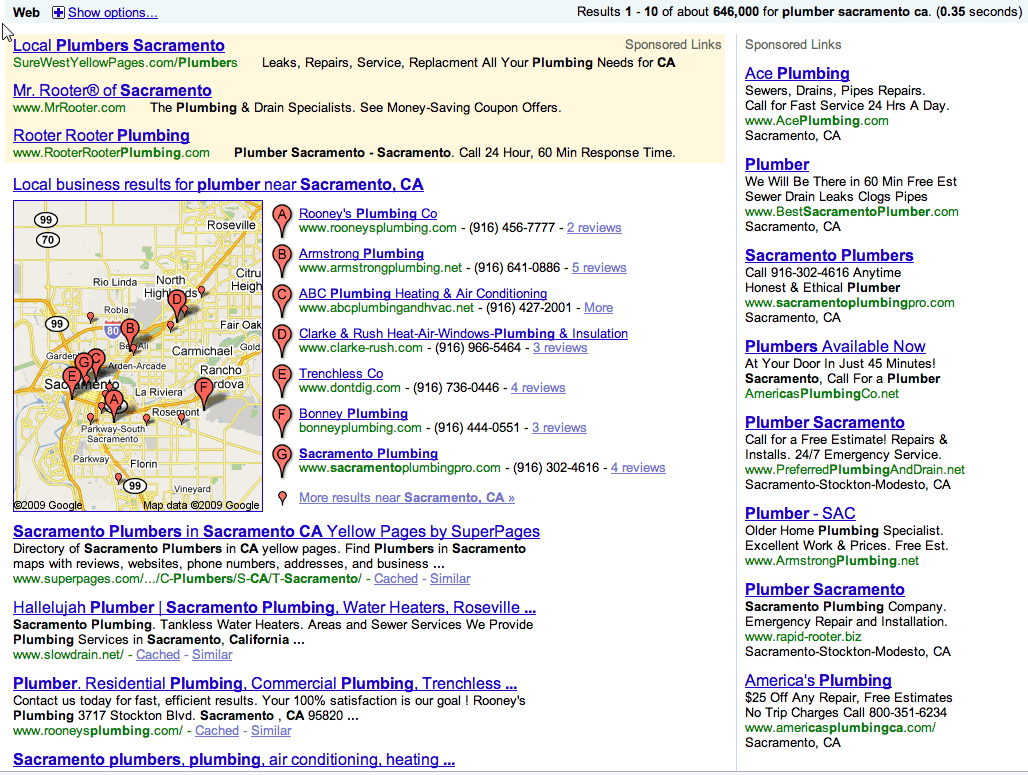Screen dimensions: 1028x775
Task: Open Plumber Sacramento ad from PreferredPlumbingAndDrain.net
Action: [x=825, y=422]
